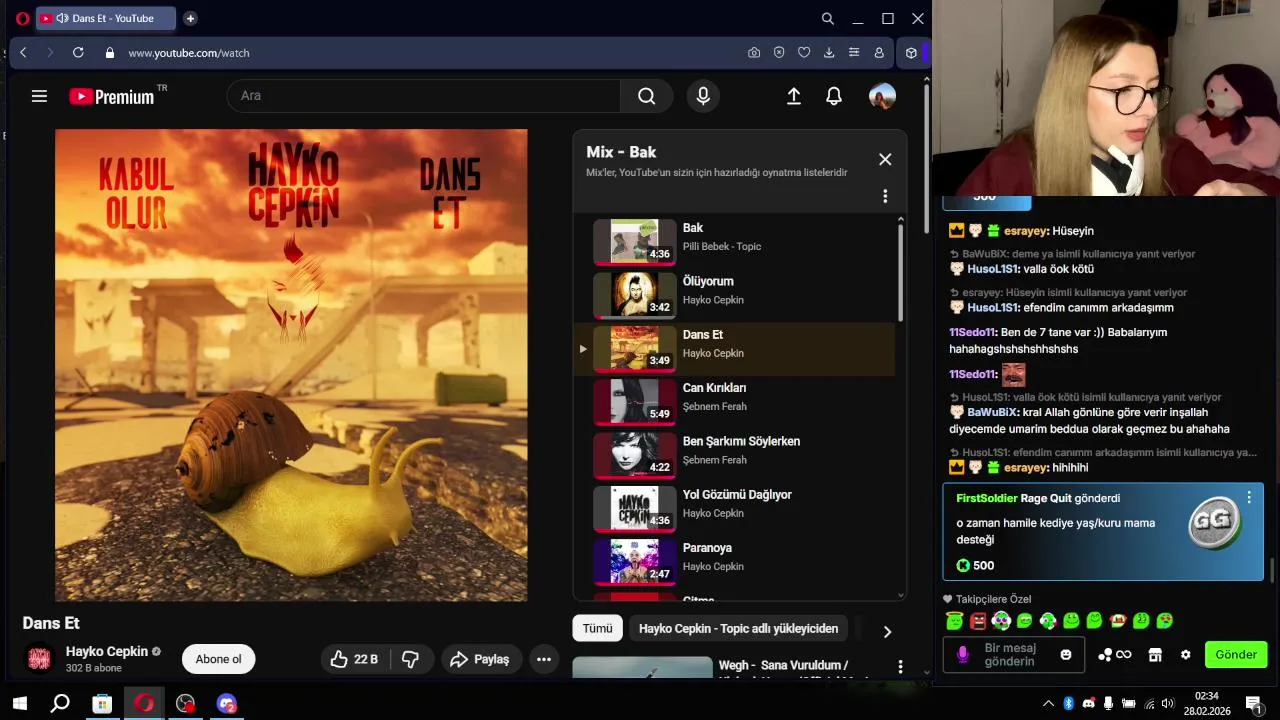Image resolution: width=1280 pixels, height=720 pixels.
Task: Go back with Opera back arrow
Action: coord(23,53)
